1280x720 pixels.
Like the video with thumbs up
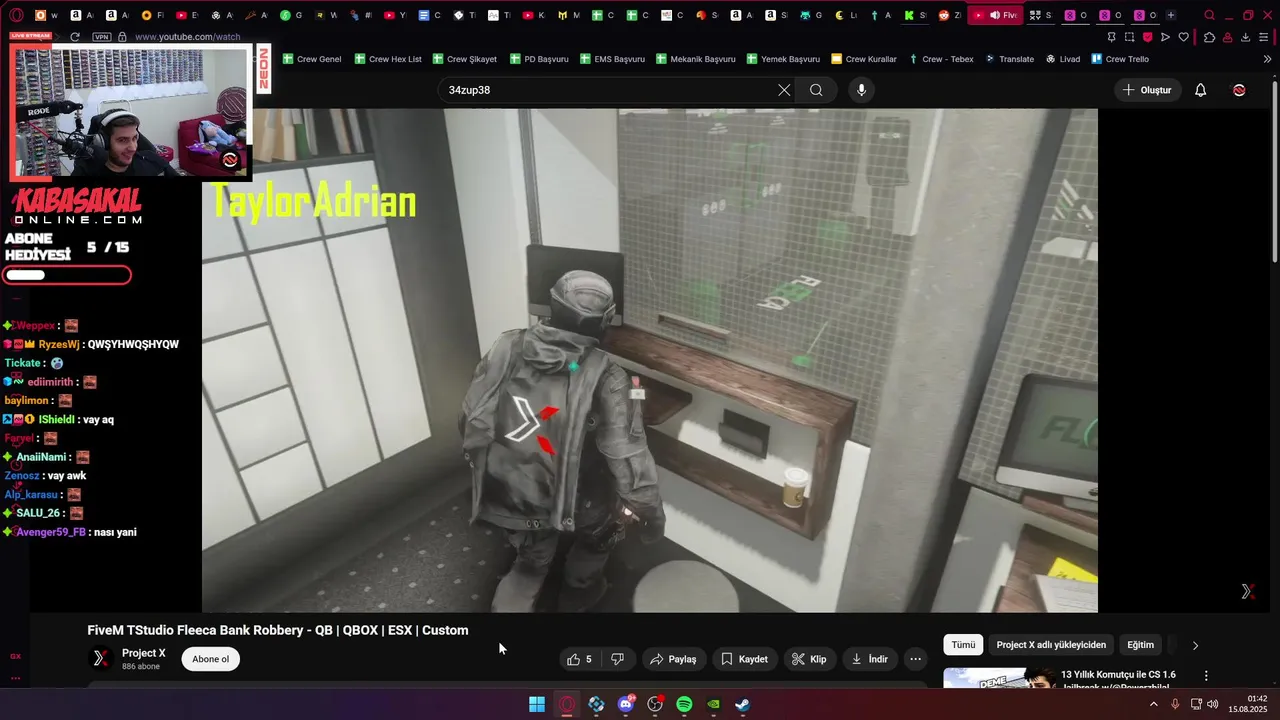coord(580,659)
